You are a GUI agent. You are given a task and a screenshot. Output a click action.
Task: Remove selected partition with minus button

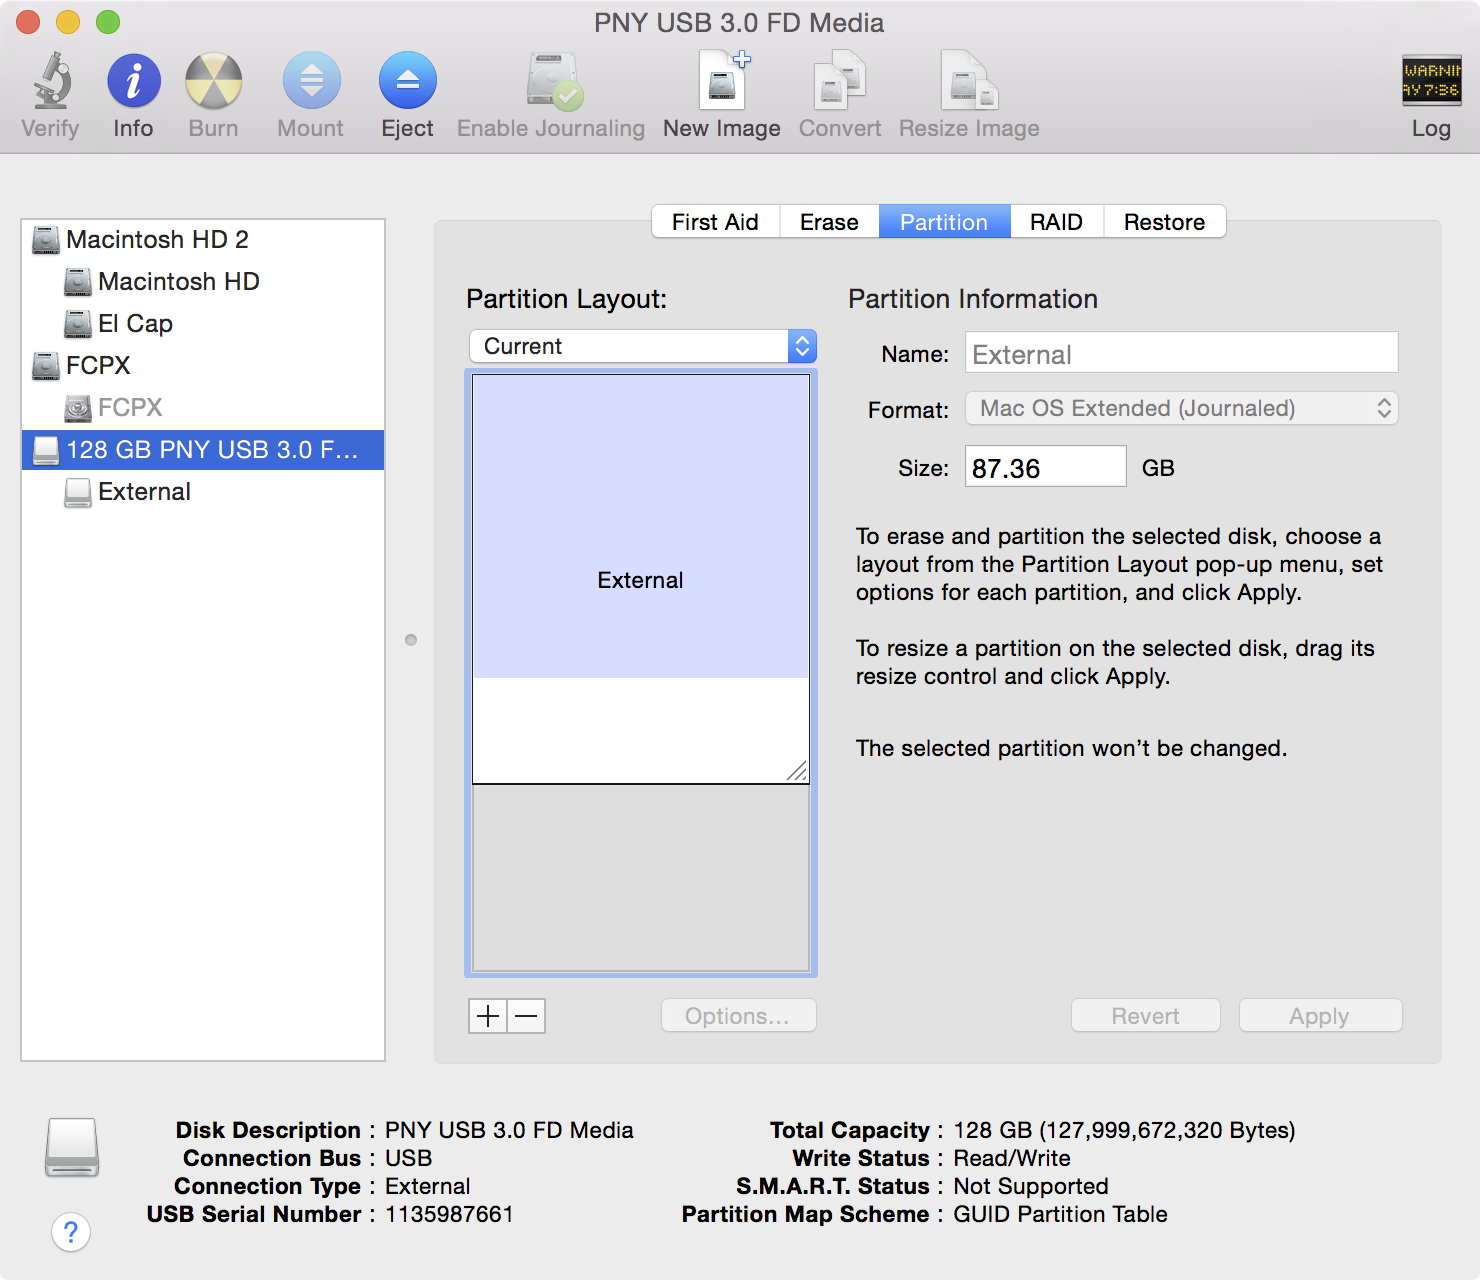click(x=526, y=1015)
